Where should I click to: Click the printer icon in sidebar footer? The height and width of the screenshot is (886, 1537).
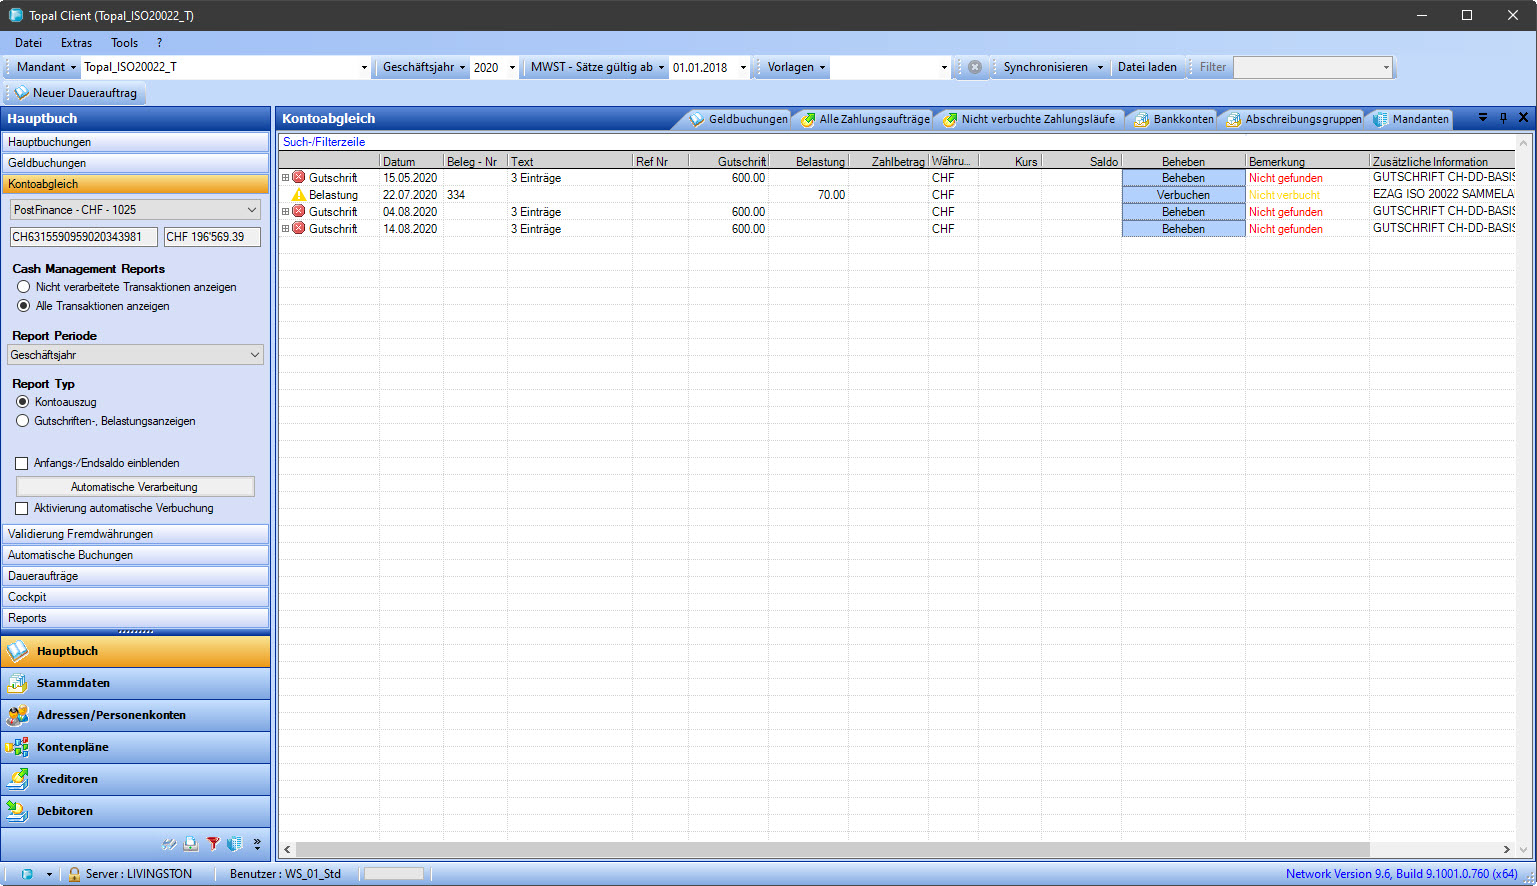click(191, 844)
